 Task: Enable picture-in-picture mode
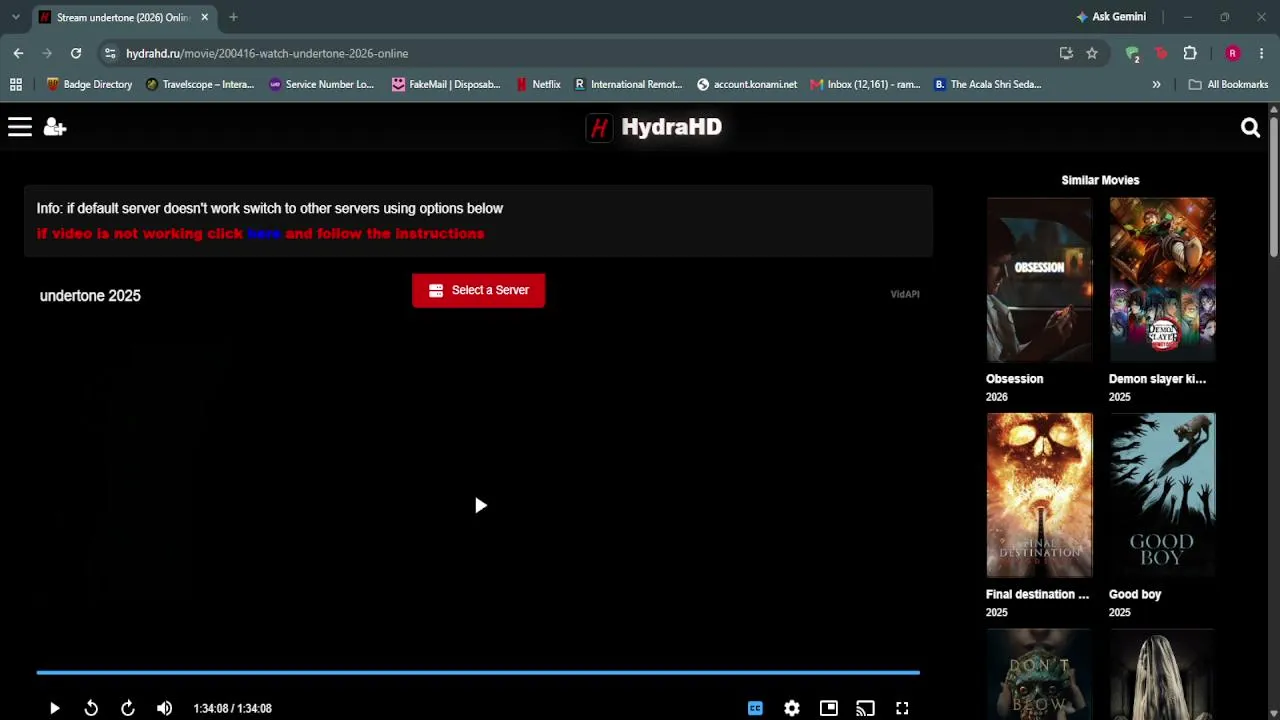pos(829,708)
